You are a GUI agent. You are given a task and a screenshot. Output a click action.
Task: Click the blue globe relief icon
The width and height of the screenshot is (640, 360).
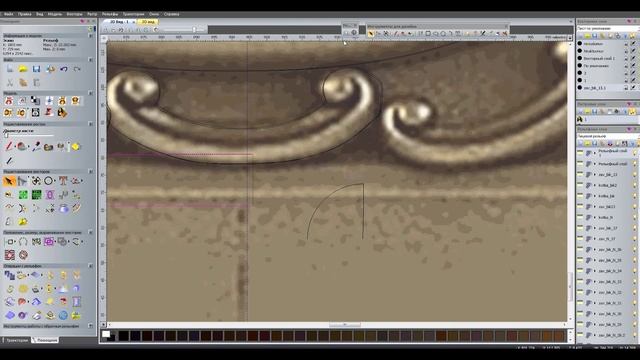click(x=63, y=315)
